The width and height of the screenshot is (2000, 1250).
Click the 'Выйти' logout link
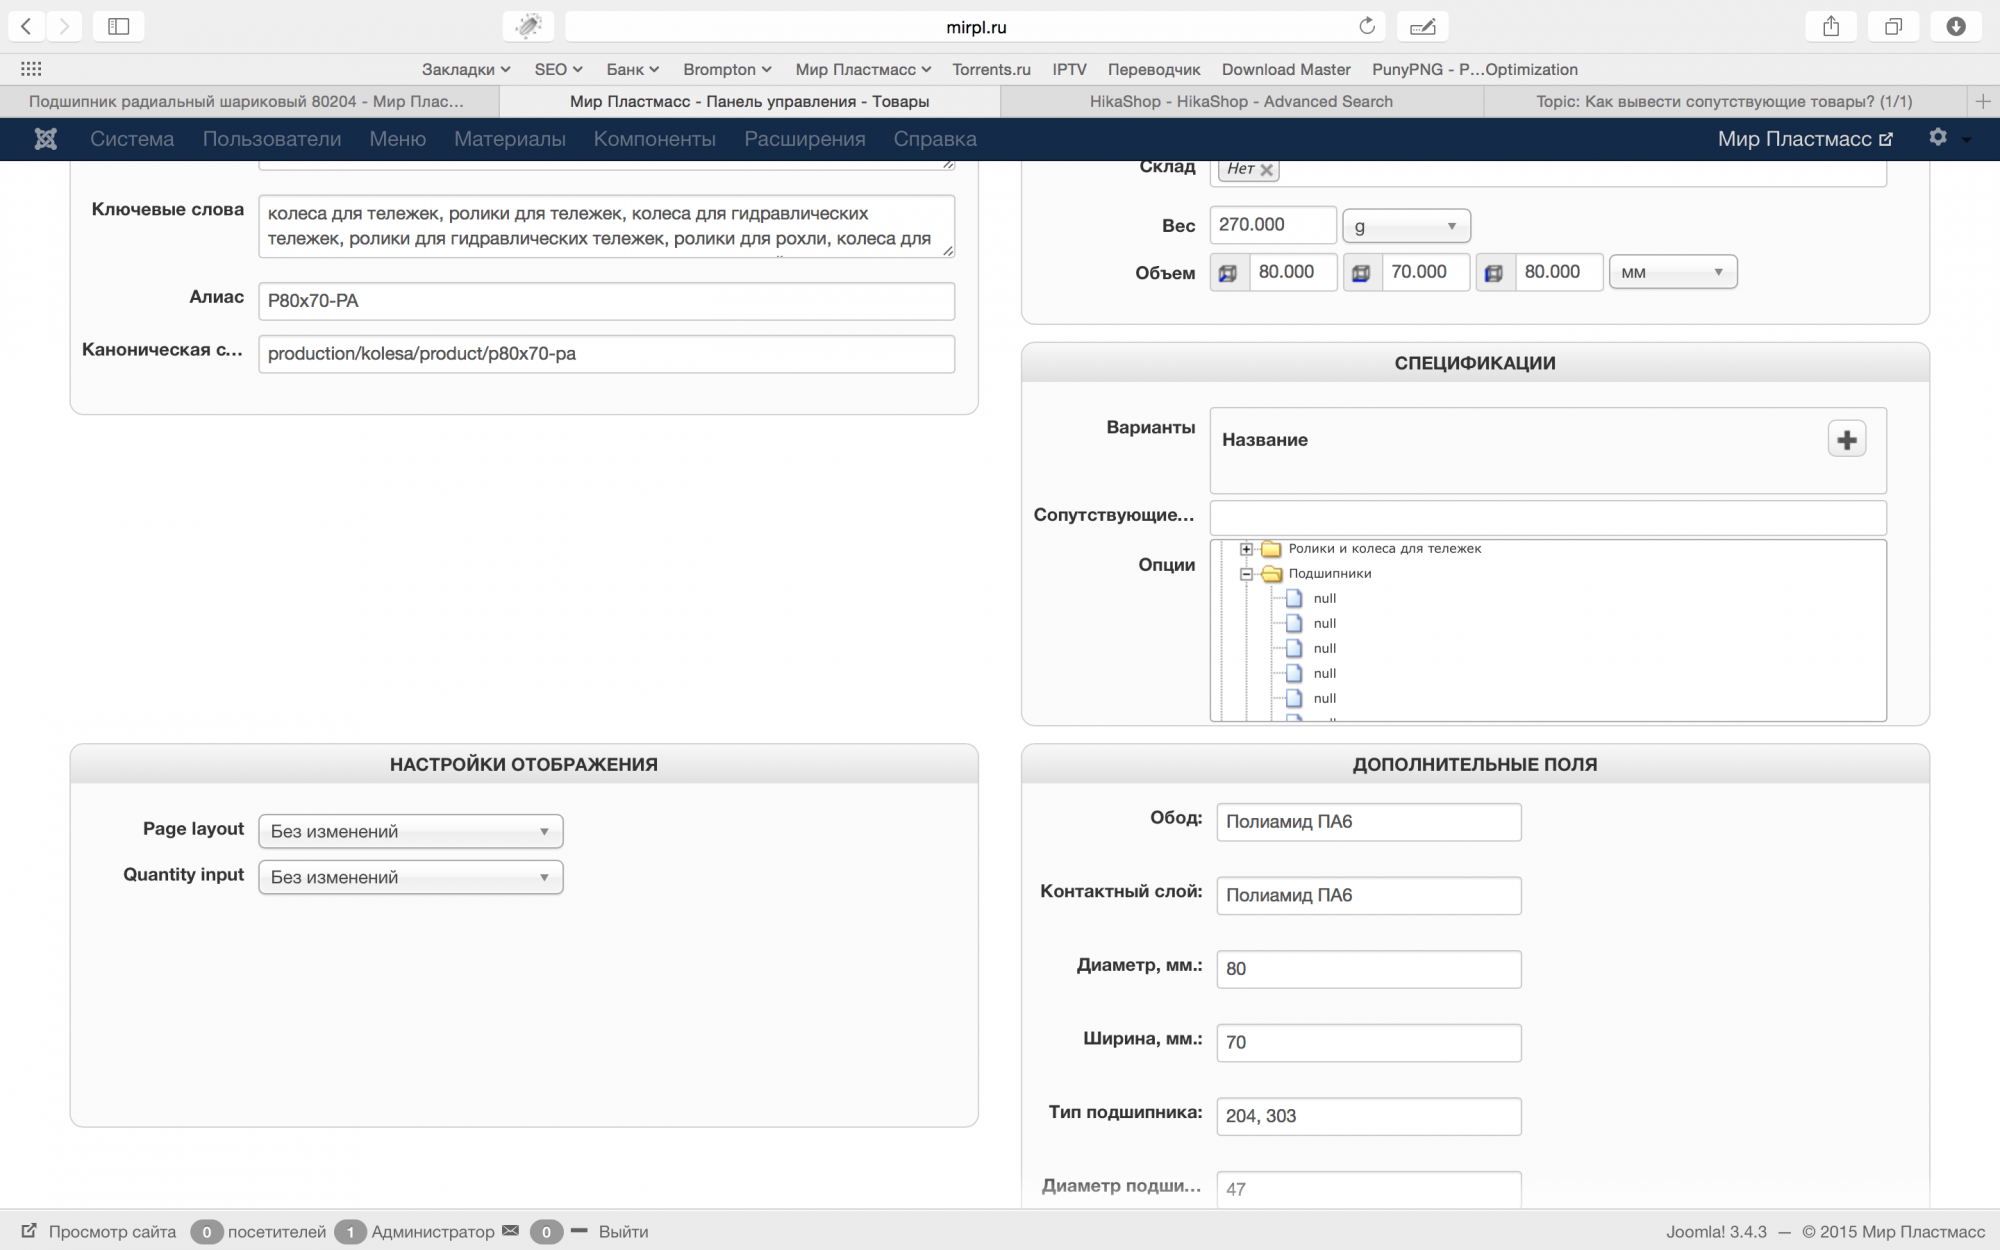pyautogui.click(x=623, y=1231)
